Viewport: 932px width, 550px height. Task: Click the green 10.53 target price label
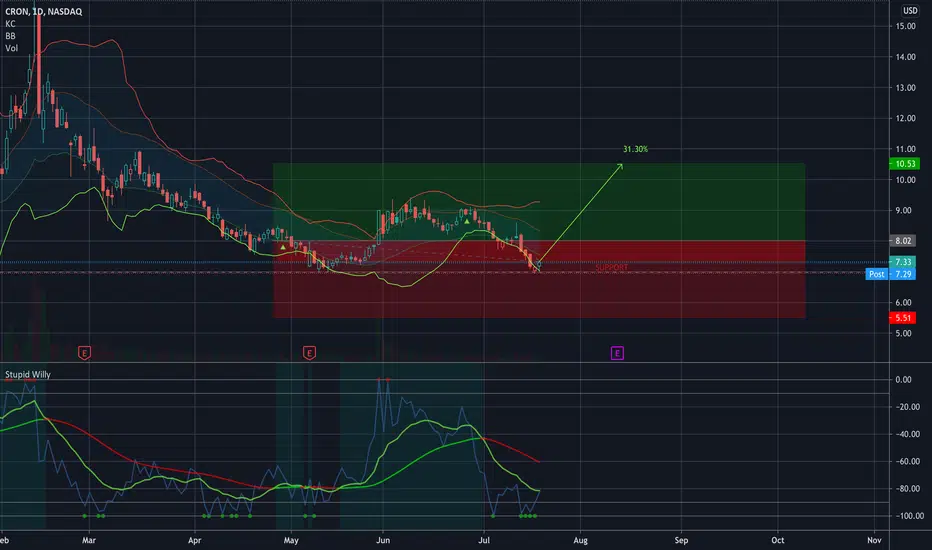(x=904, y=164)
